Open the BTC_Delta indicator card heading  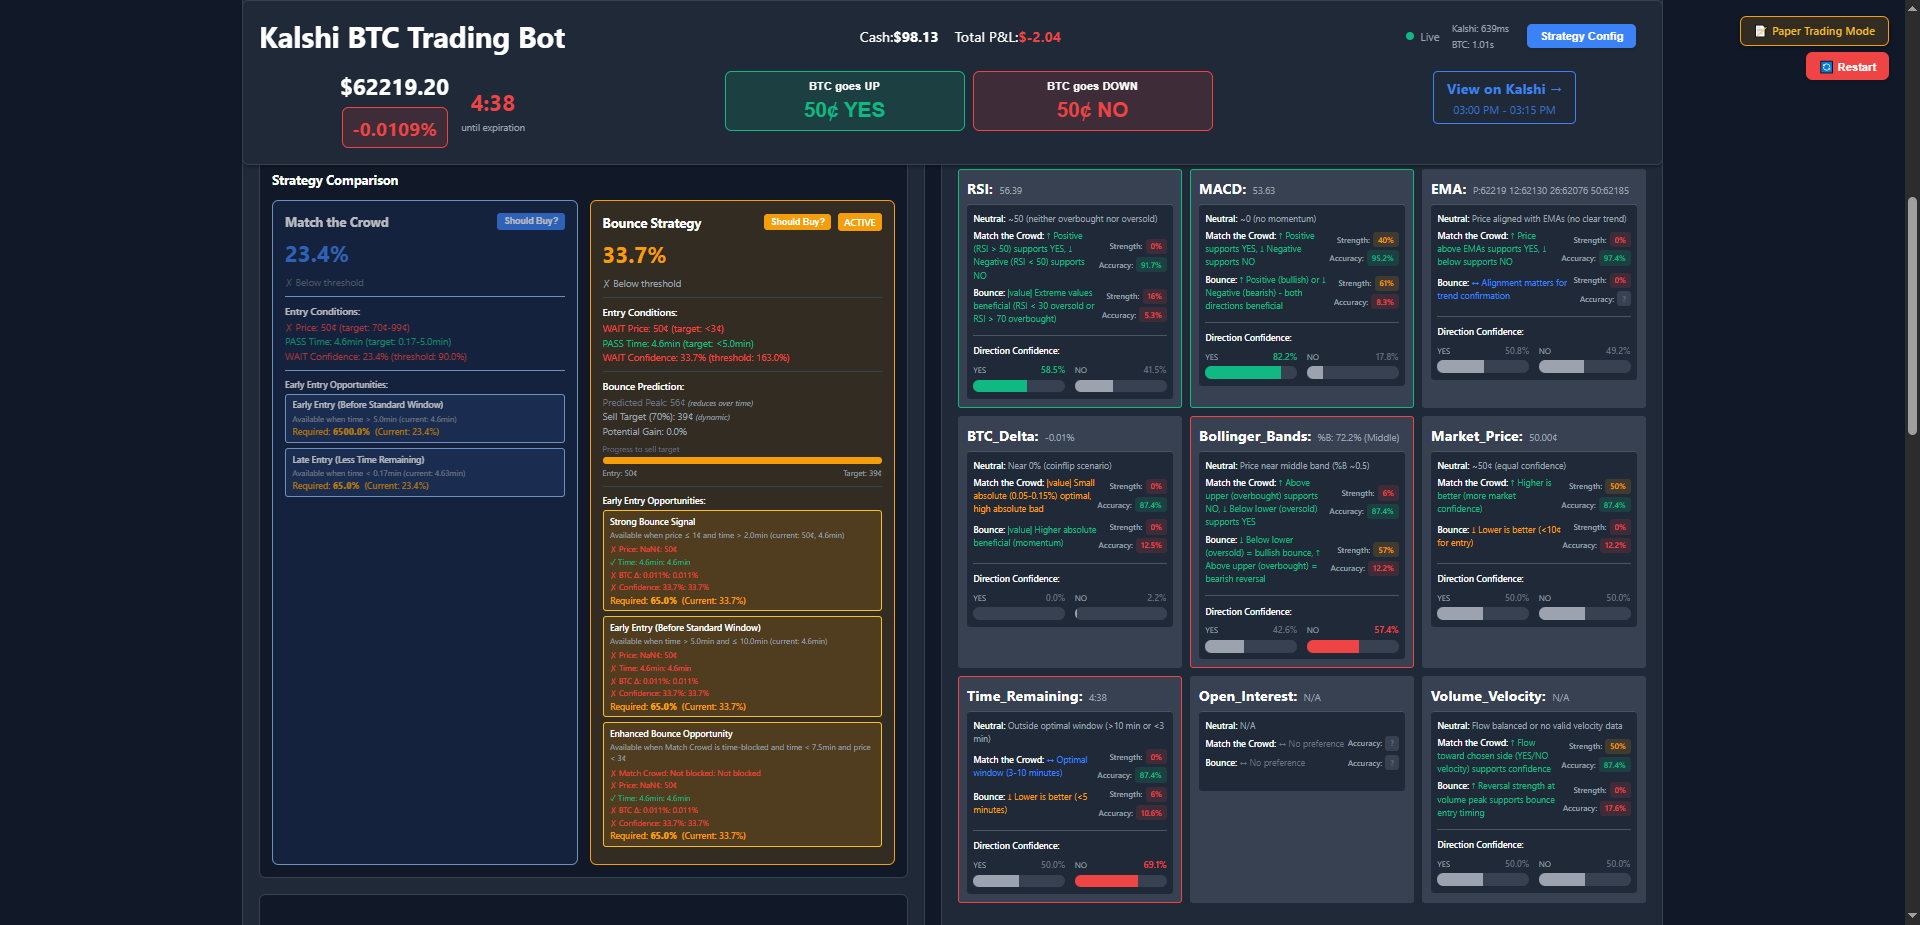1002,436
